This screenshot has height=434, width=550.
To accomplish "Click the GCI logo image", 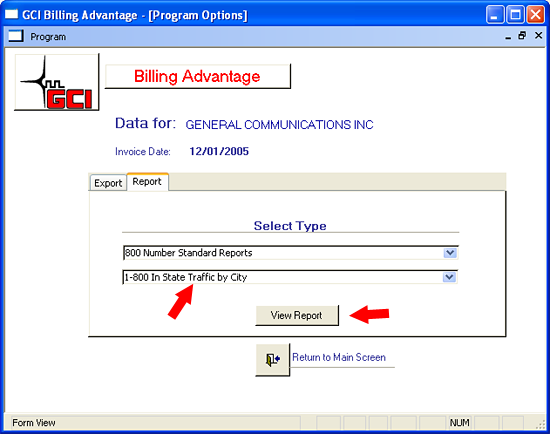I will (56, 82).
